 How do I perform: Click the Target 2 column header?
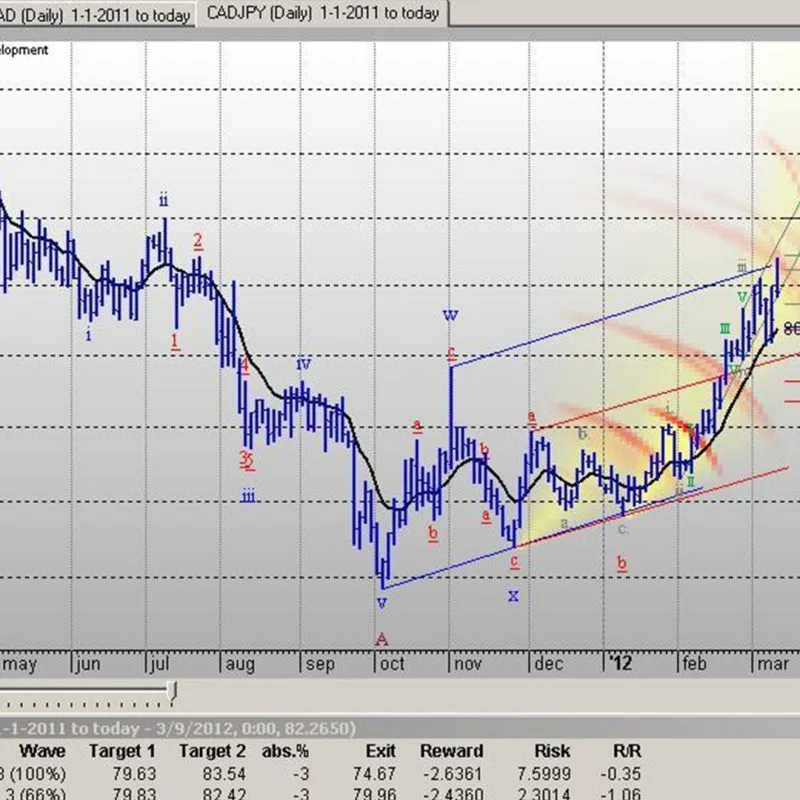pos(212,751)
